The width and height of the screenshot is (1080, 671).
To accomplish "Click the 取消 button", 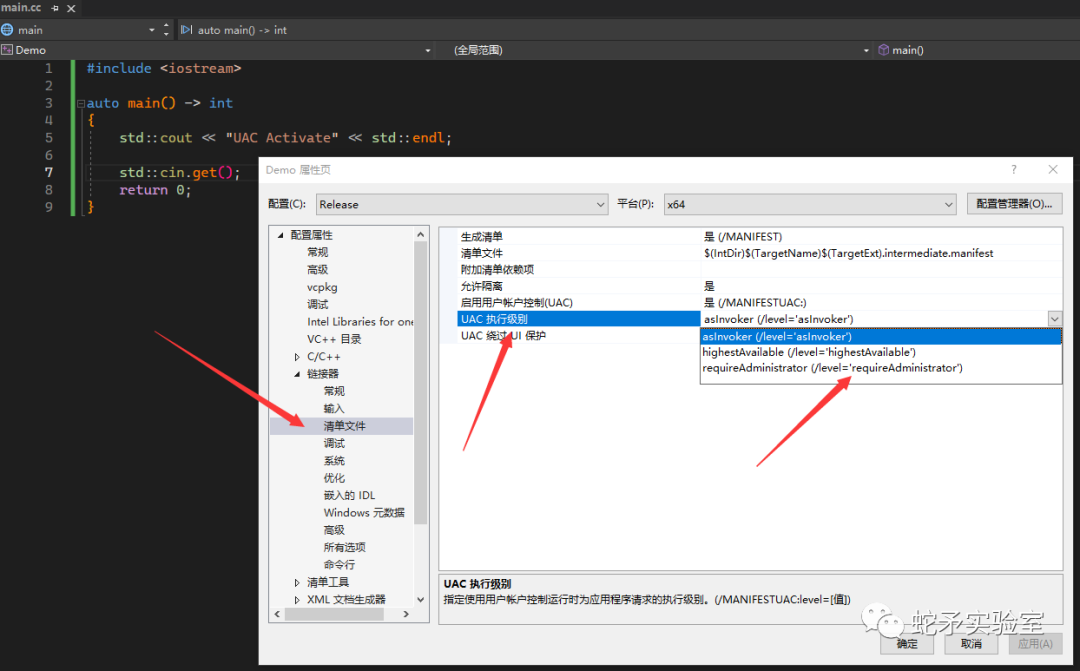I will (970, 643).
